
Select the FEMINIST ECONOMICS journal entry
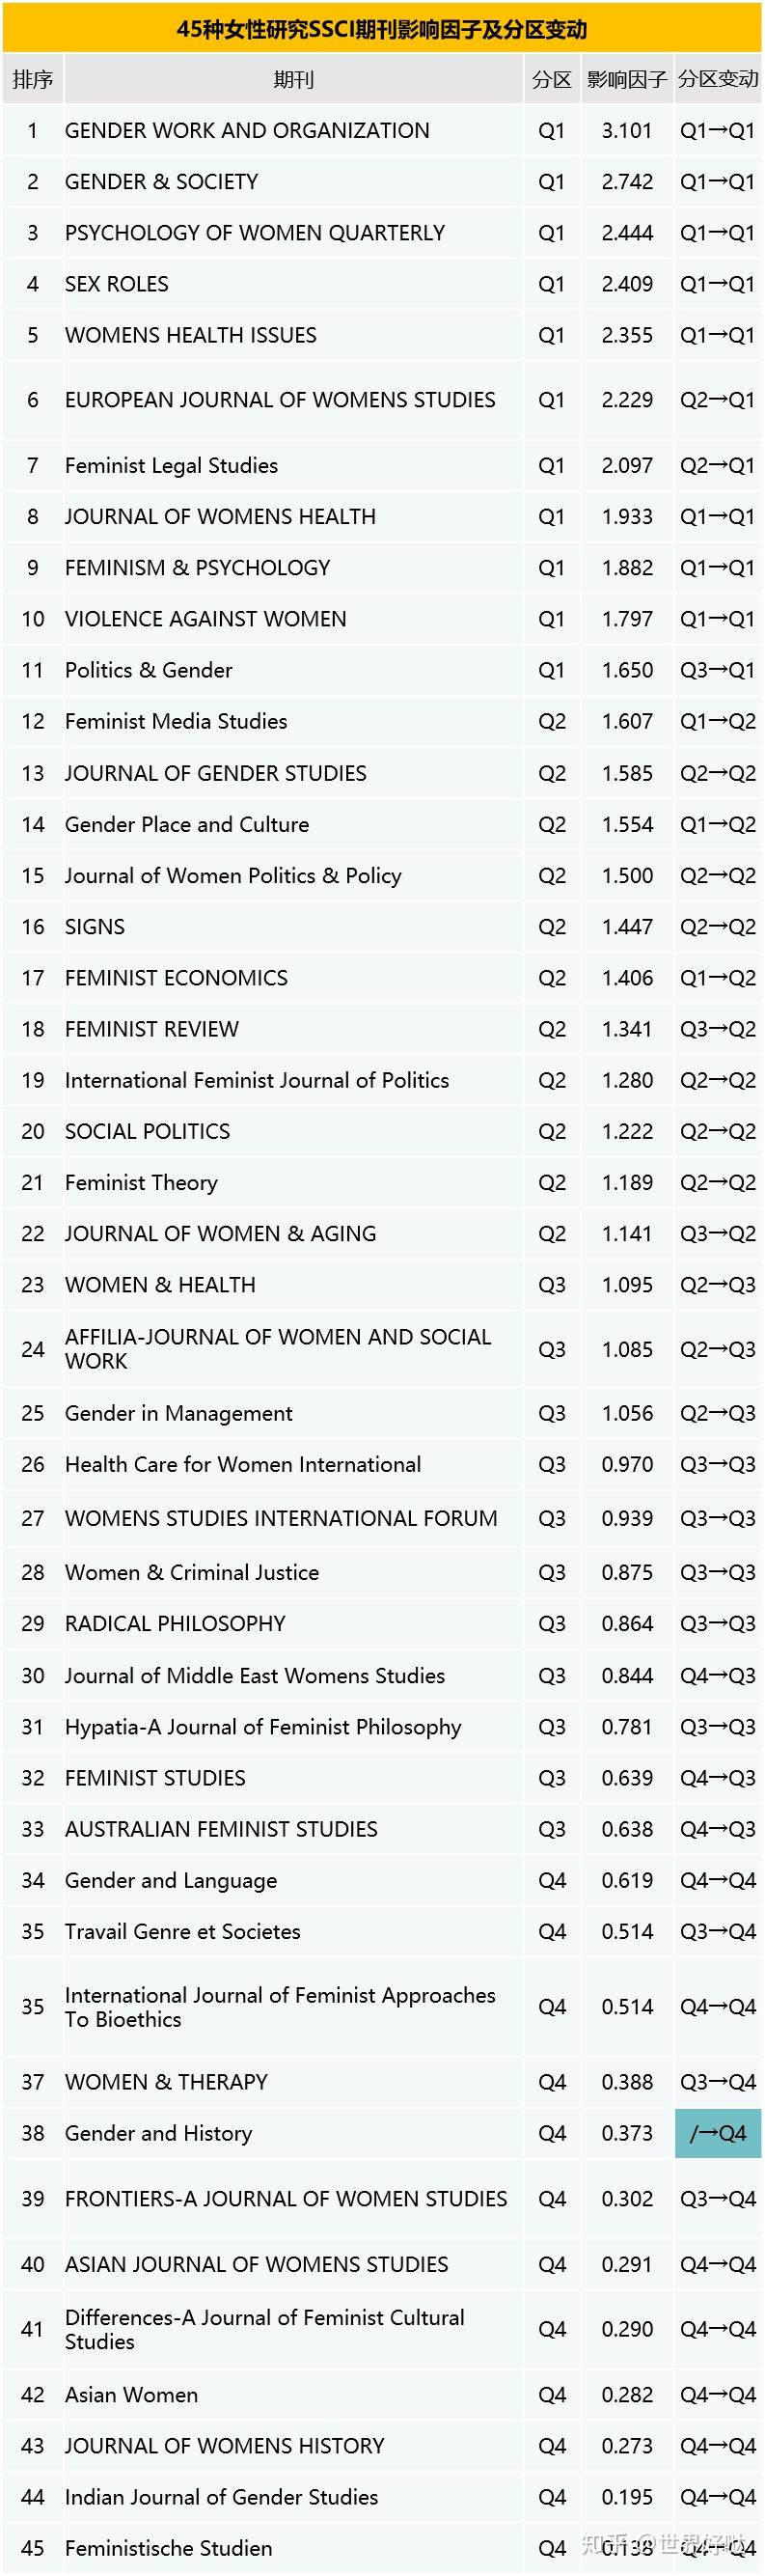click(176, 978)
